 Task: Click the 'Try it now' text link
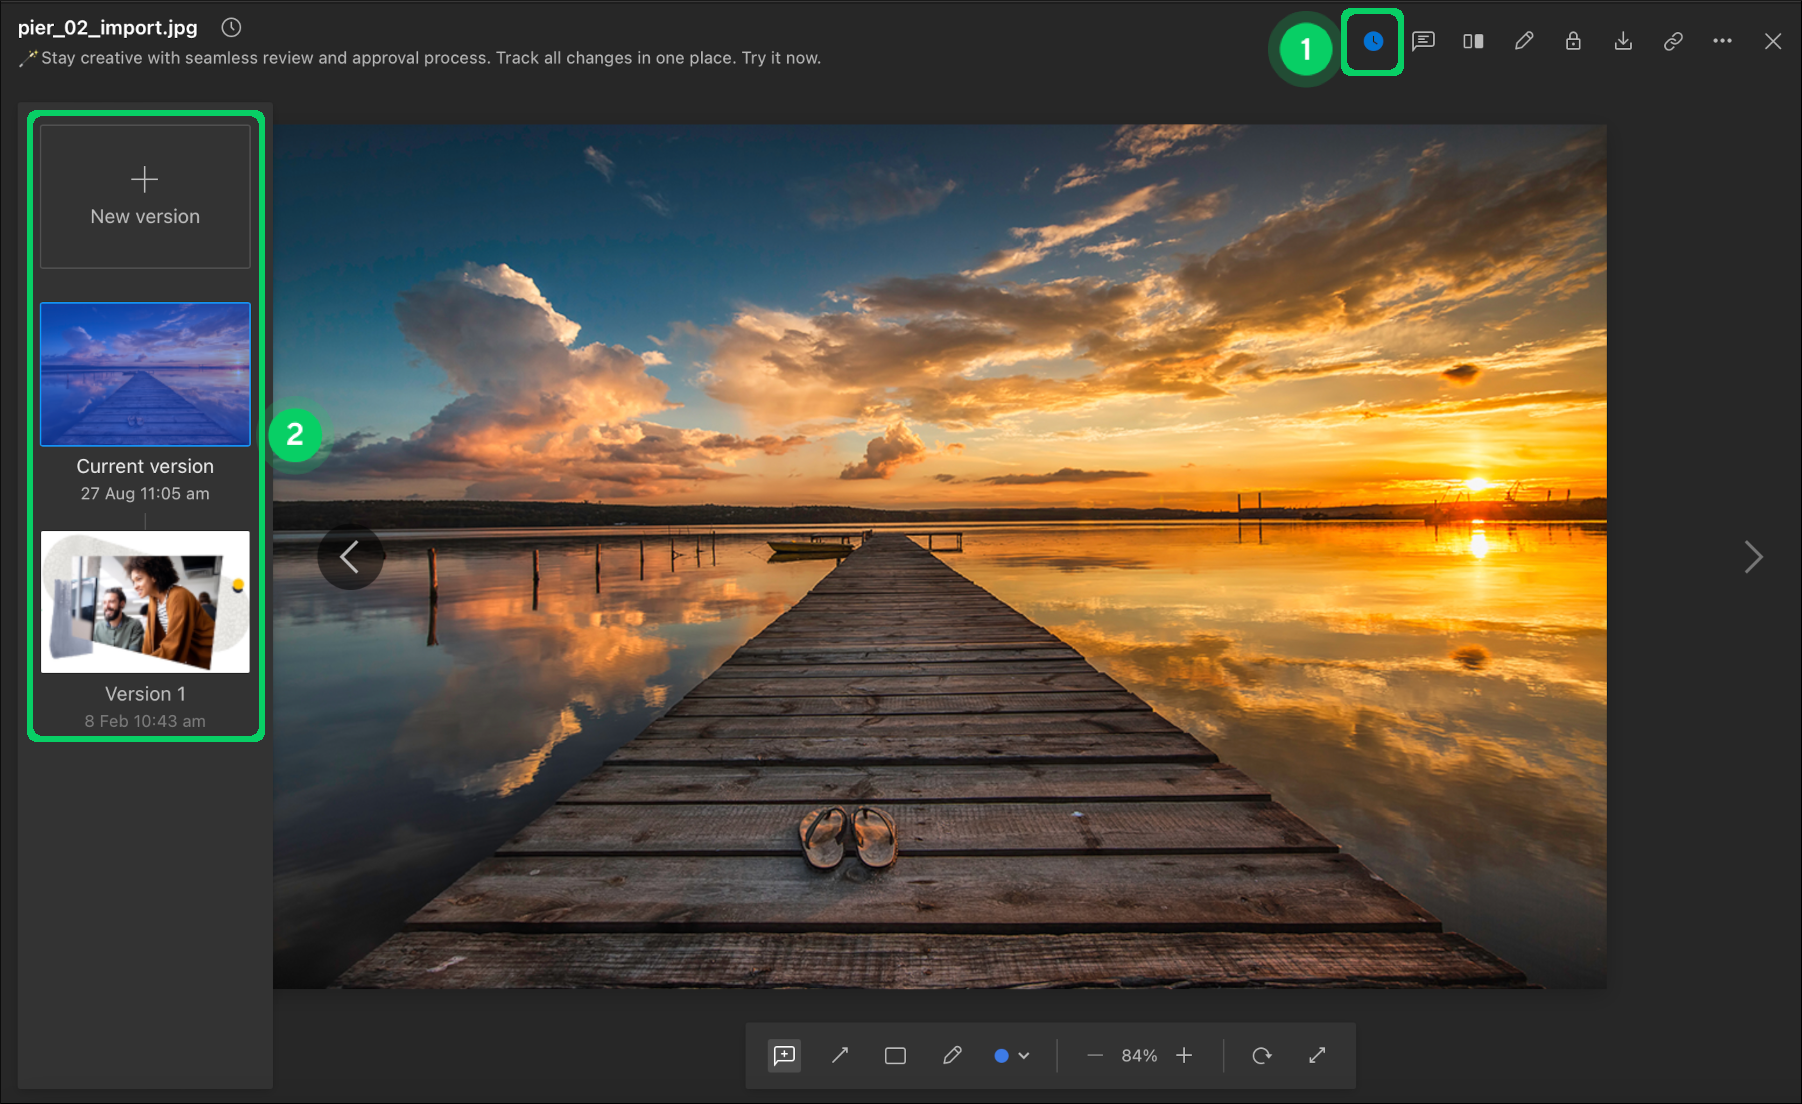(x=780, y=58)
